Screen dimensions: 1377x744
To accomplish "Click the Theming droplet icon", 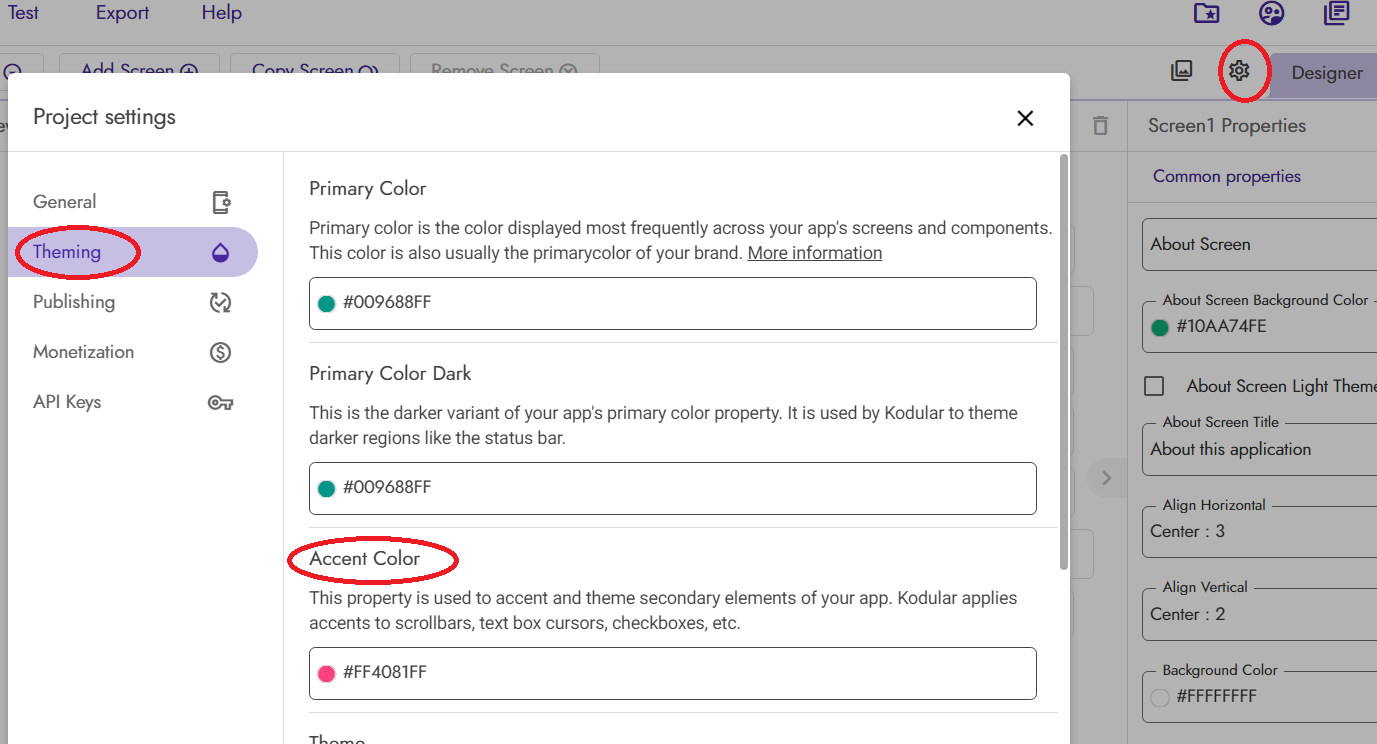I will click(x=221, y=252).
